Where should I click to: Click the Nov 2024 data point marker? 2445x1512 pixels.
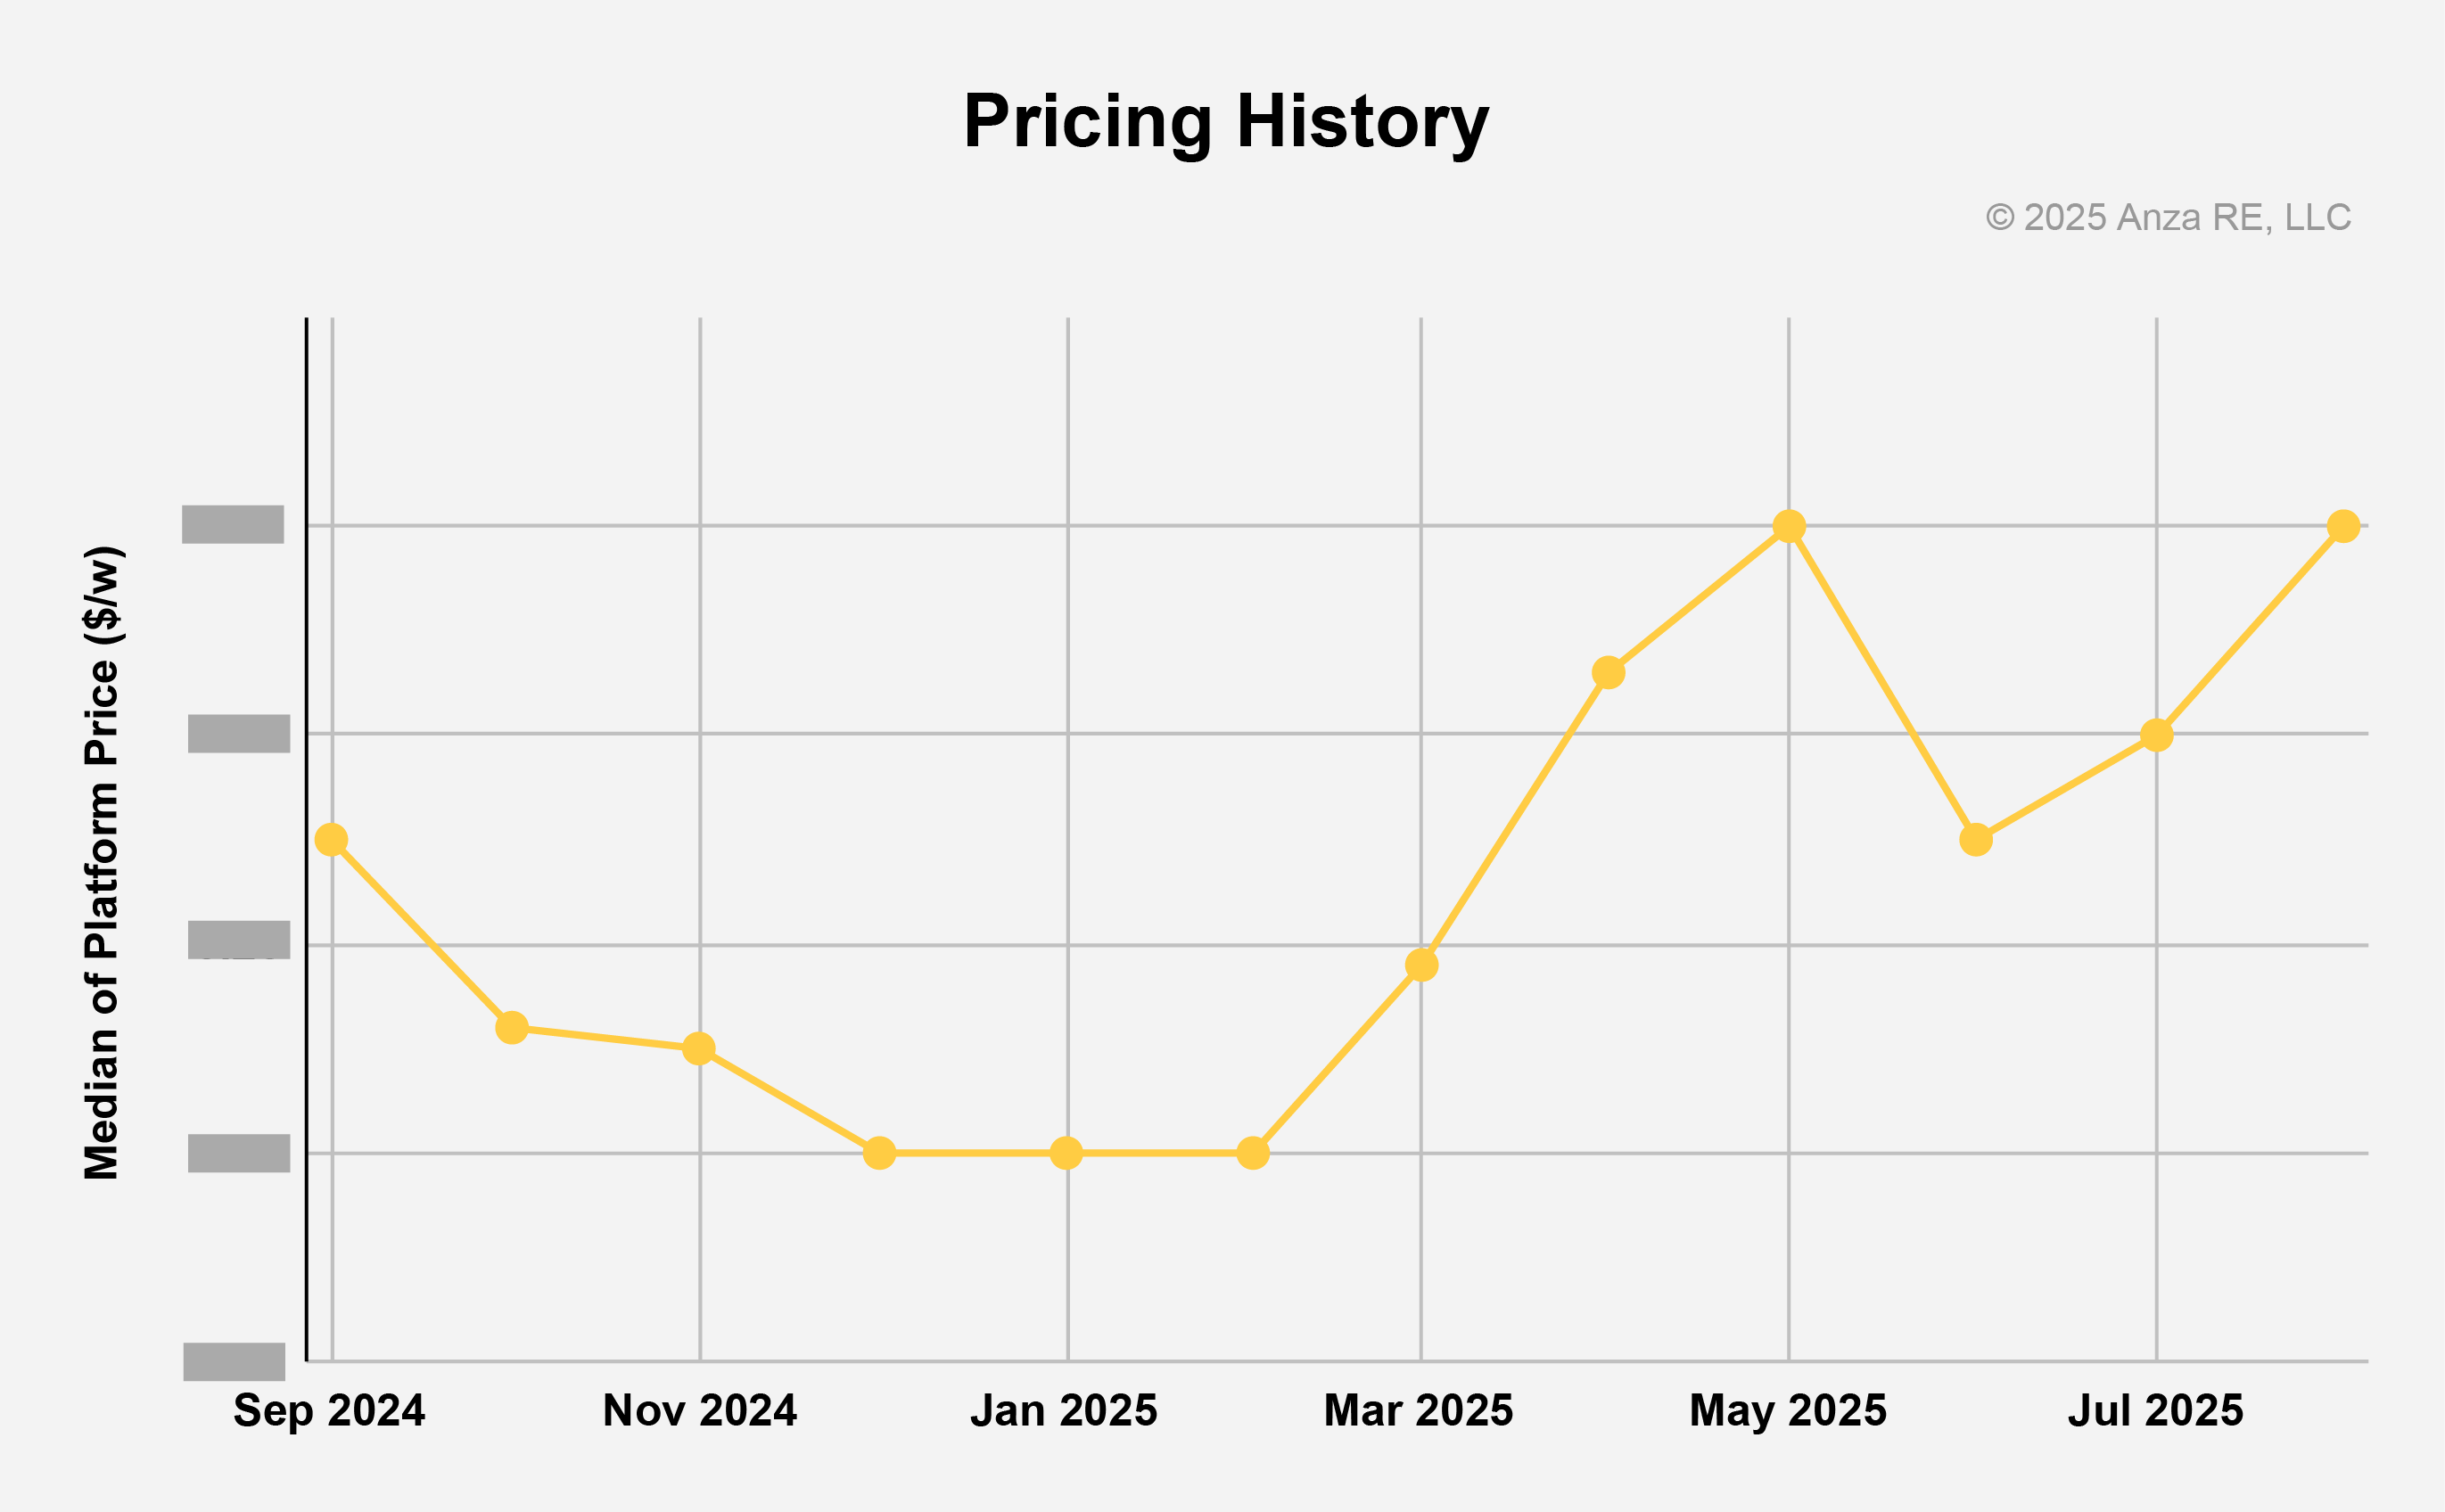(x=699, y=1049)
